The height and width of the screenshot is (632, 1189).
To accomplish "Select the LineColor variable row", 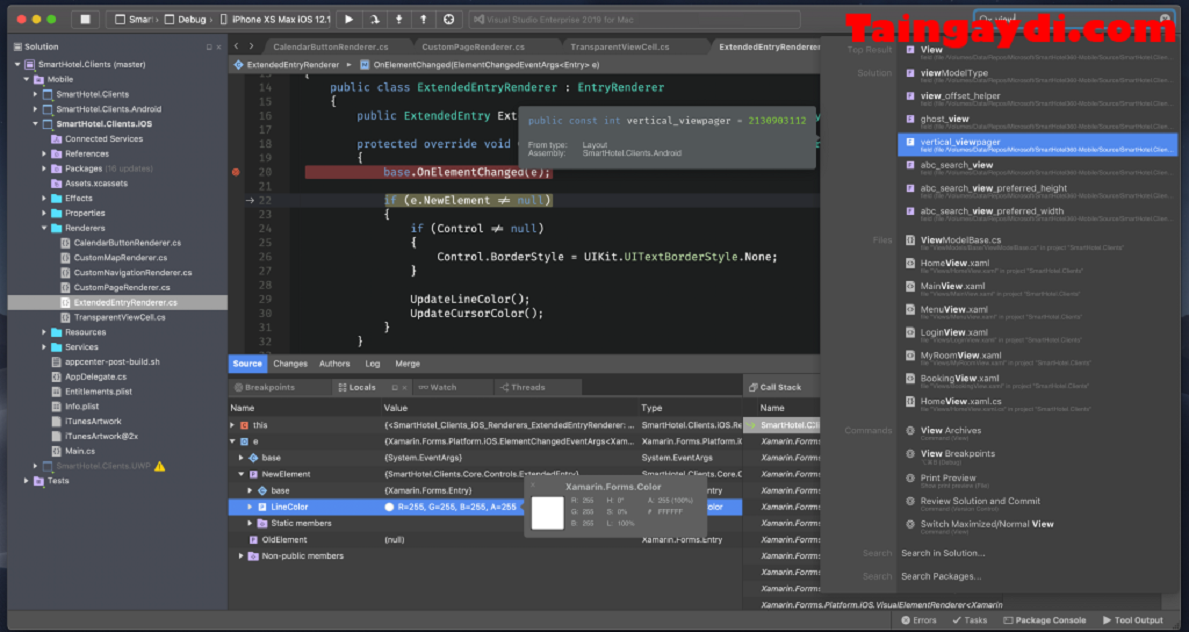I will pyautogui.click(x=485, y=507).
